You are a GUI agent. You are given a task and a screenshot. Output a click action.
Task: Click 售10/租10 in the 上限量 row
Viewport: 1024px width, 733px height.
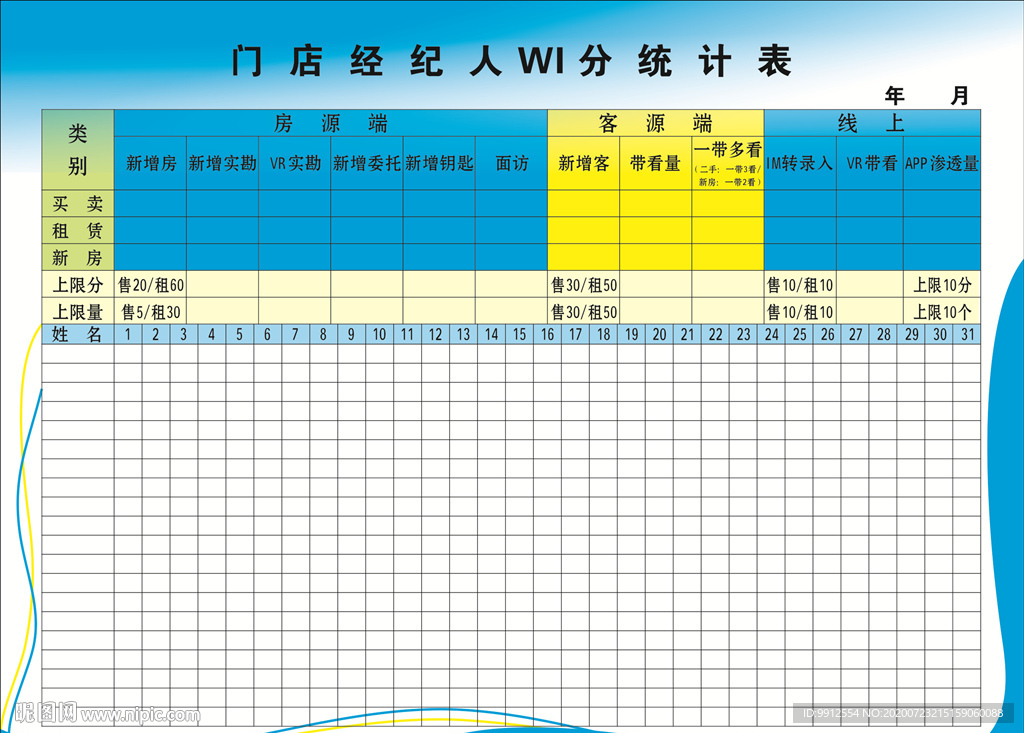(800, 312)
